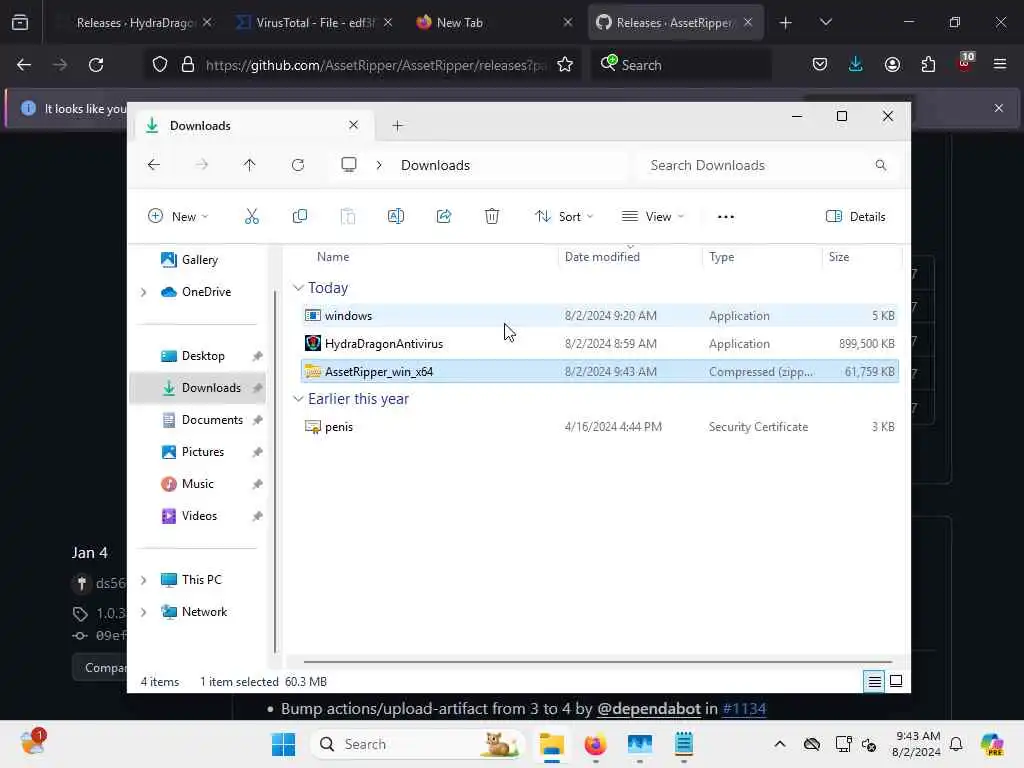The height and width of the screenshot is (768, 1024).
Task: Refresh the Downloads folder view
Action: 298,165
